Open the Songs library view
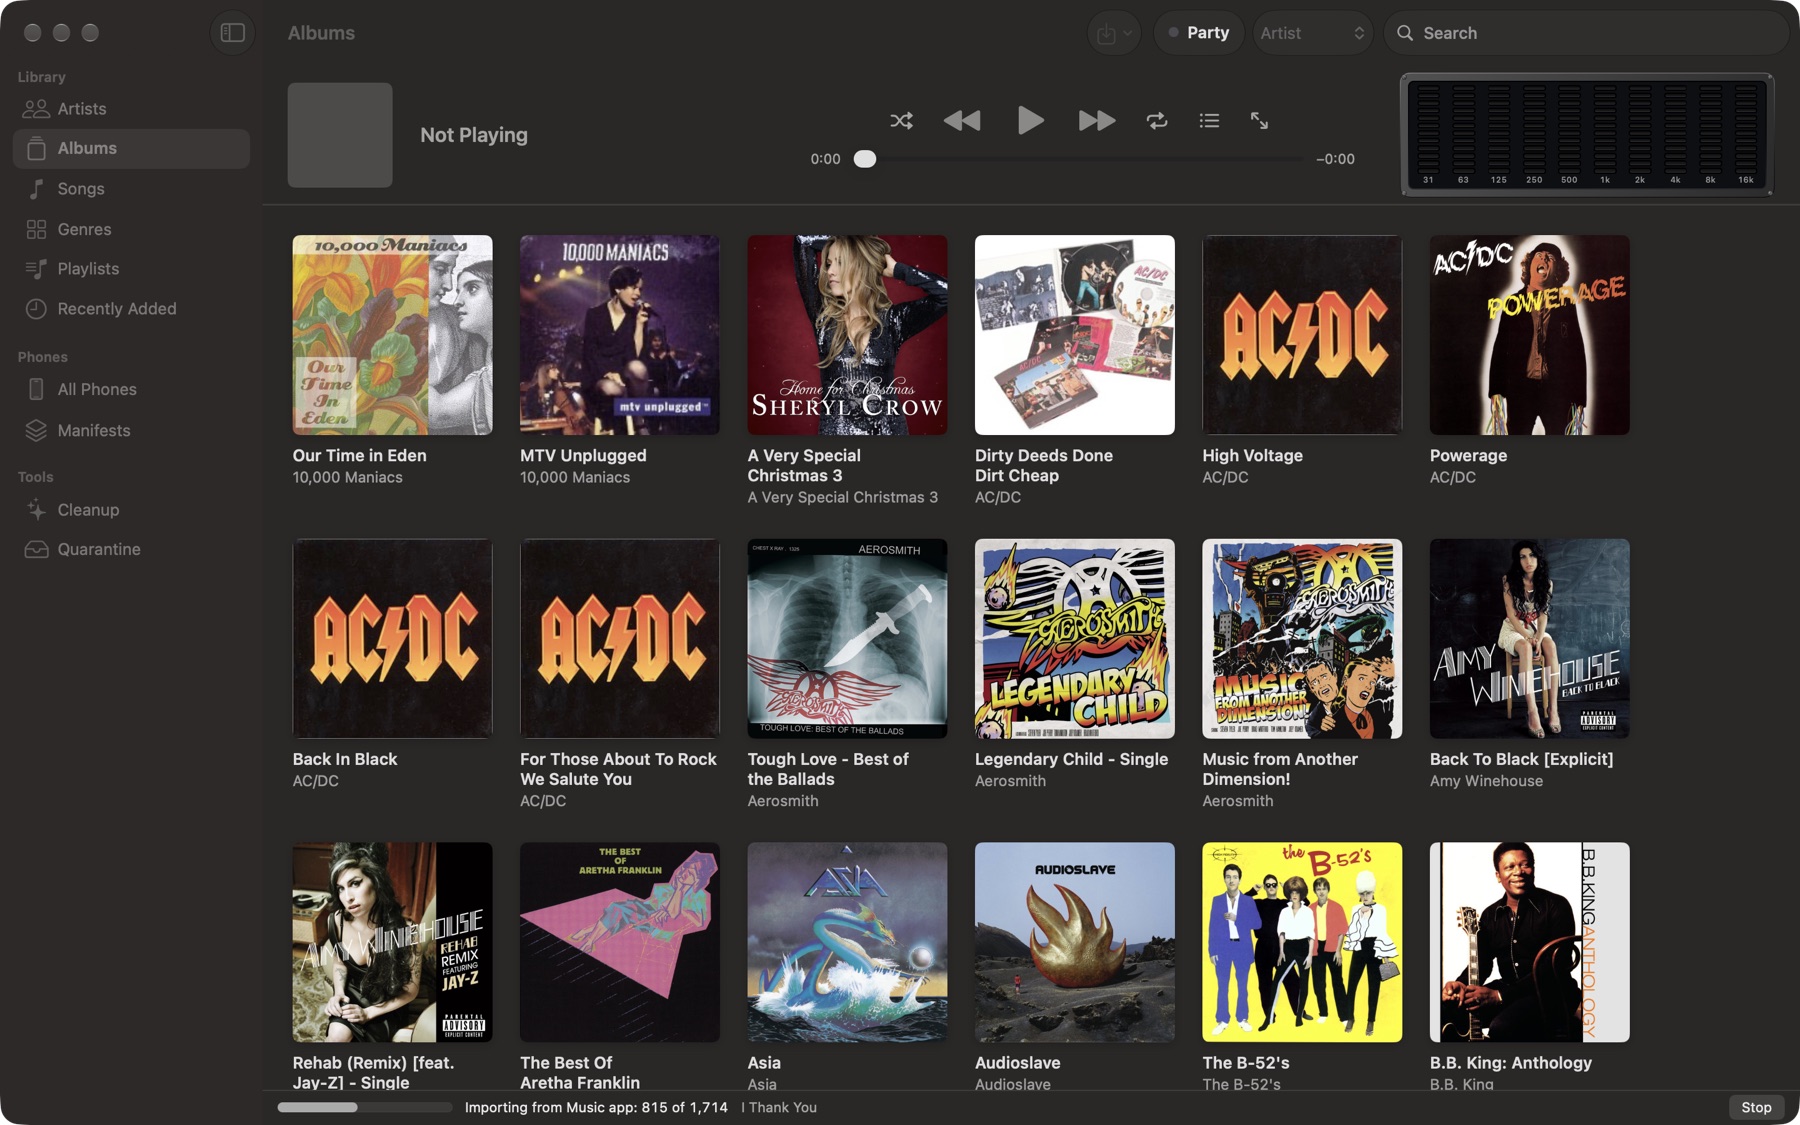Image resolution: width=1800 pixels, height=1125 pixels. point(131,189)
